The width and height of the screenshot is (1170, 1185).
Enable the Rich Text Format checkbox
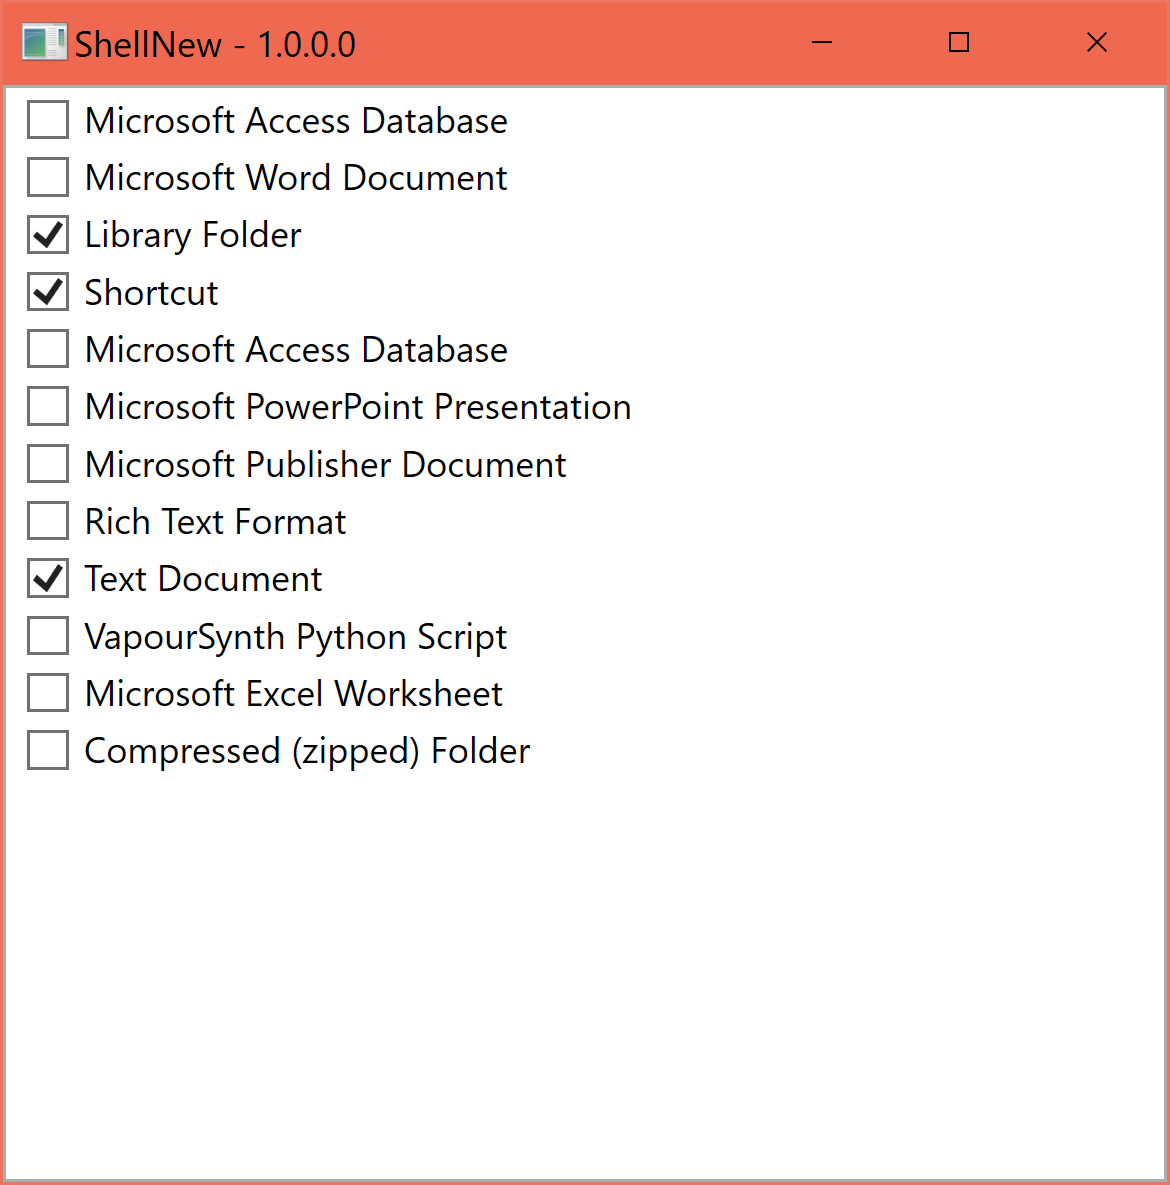tap(48, 521)
